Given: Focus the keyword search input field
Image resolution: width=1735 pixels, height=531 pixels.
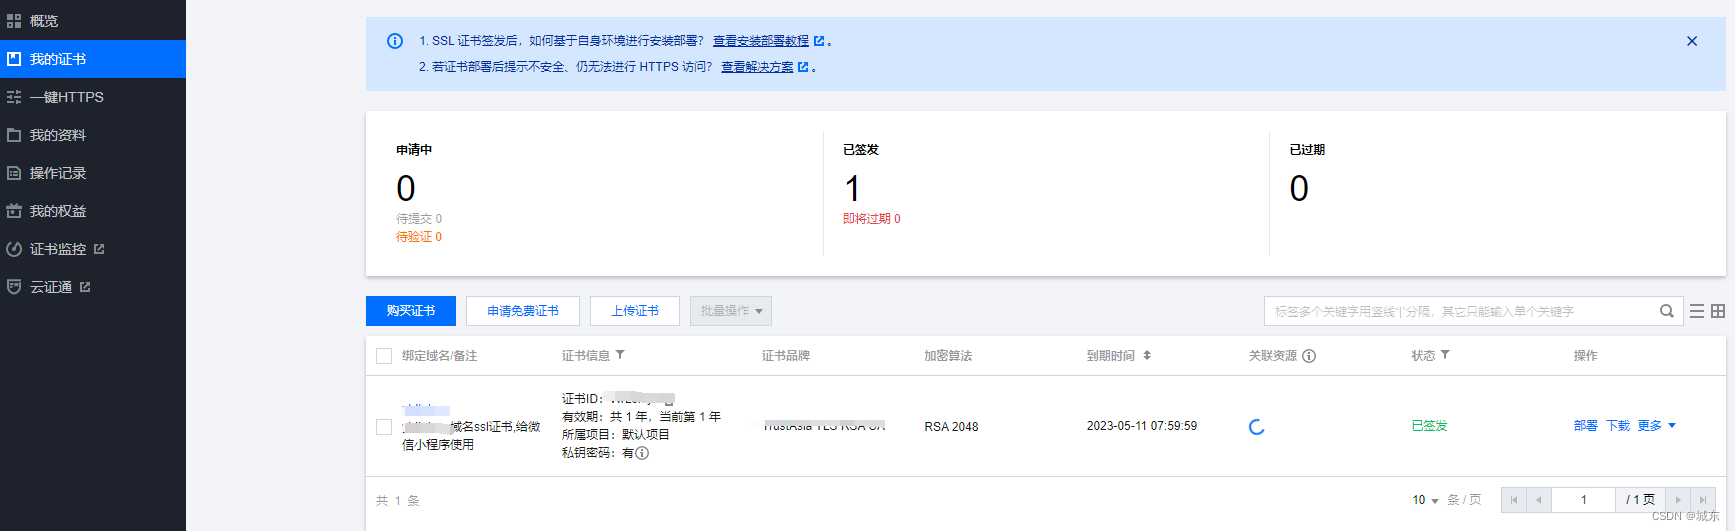Looking at the screenshot, I should (x=1460, y=311).
